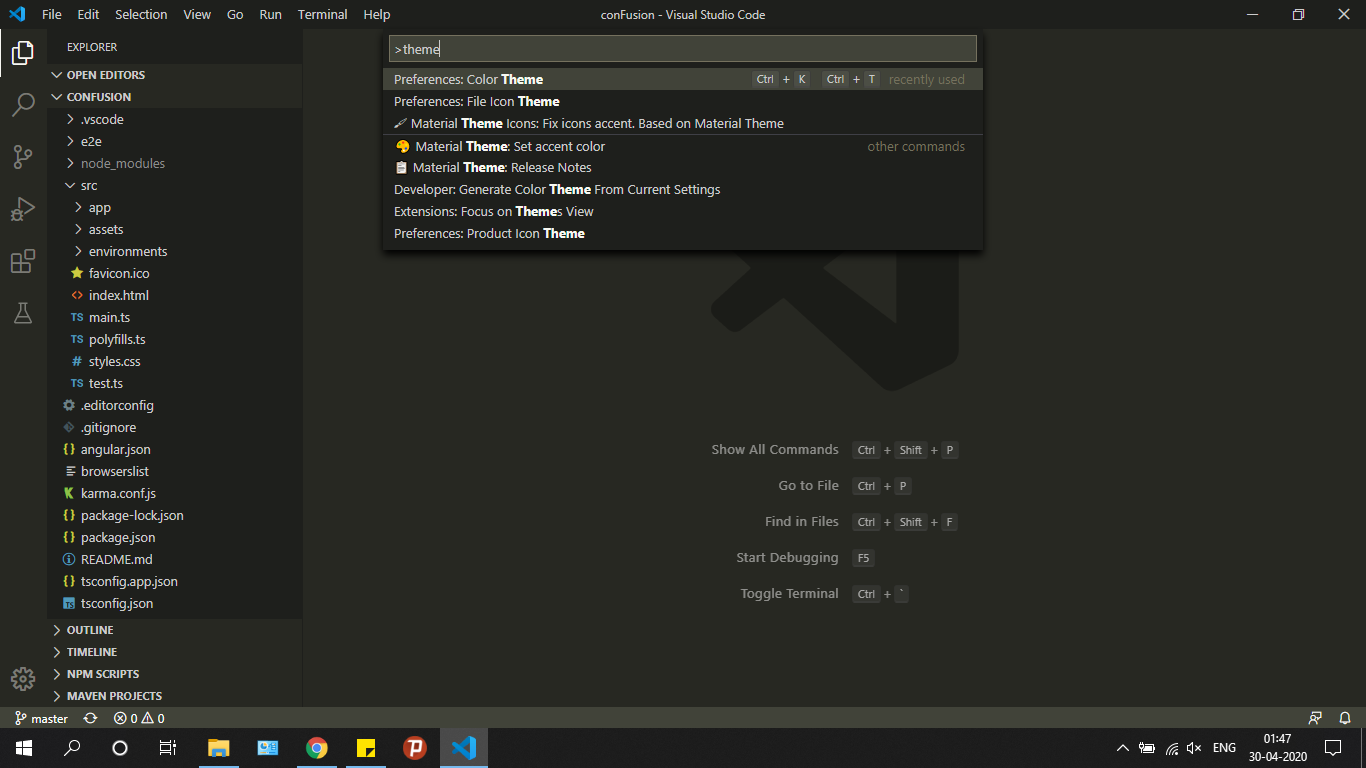Select Preferences: File Icon Theme command
Viewport: 1366px width, 768px height.
pyautogui.click(x=683, y=101)
